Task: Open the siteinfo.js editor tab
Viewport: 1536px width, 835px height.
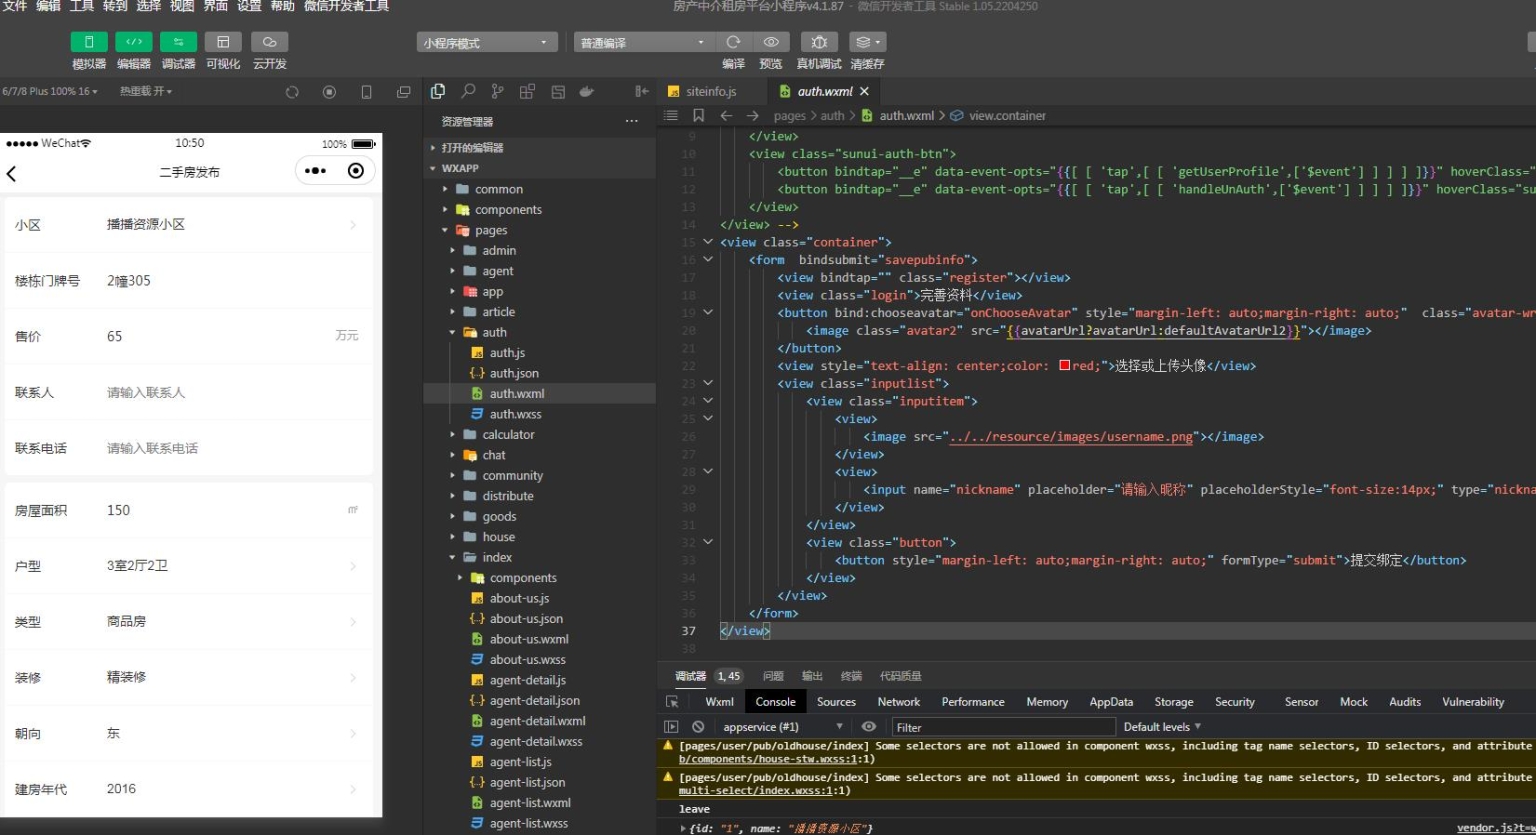Action: point(710,91)
